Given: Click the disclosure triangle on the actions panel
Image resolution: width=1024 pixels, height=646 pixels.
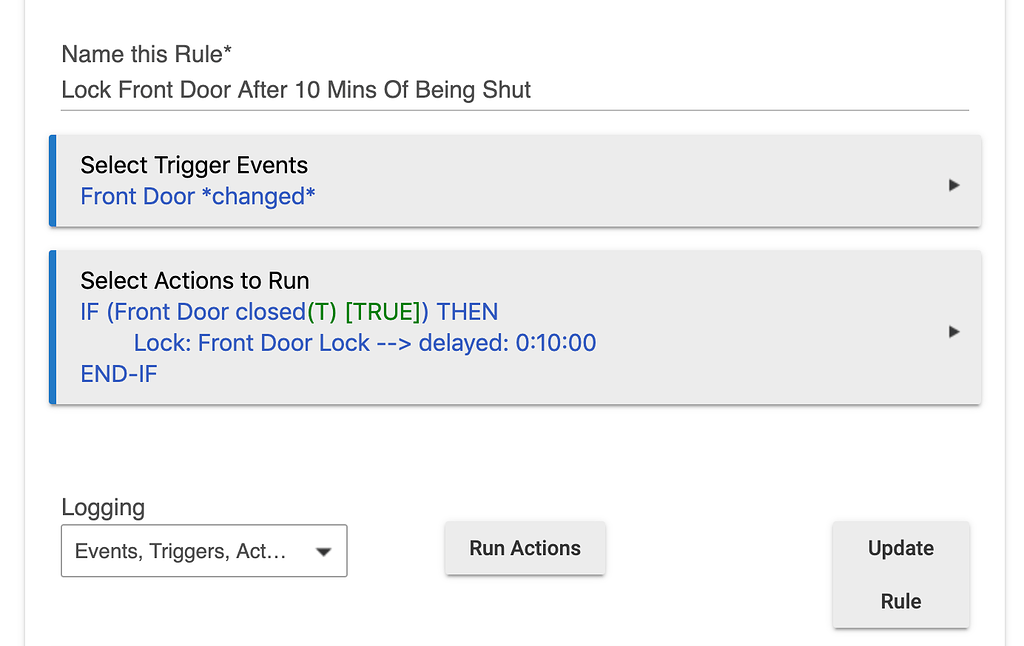Looking at the screenshot, I should point(954,331).
